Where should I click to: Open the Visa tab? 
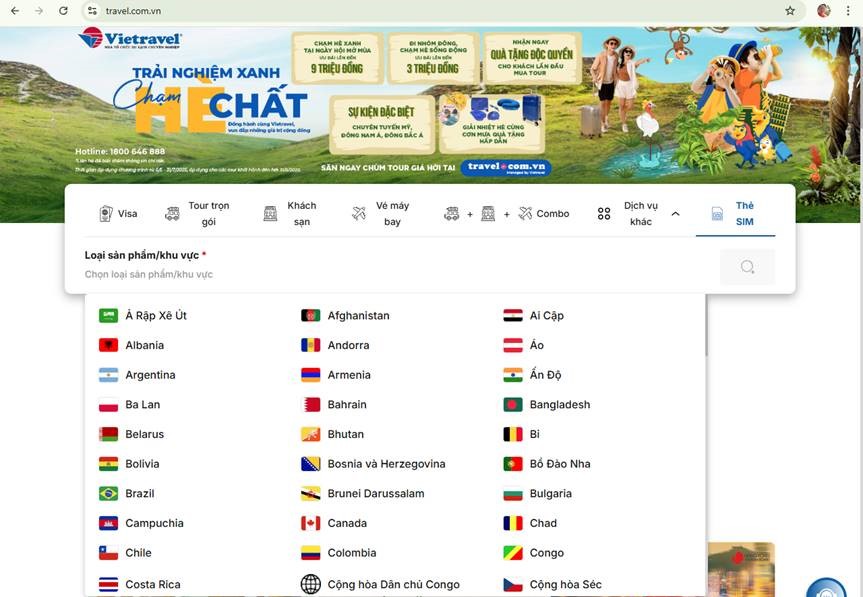(118, 213)
